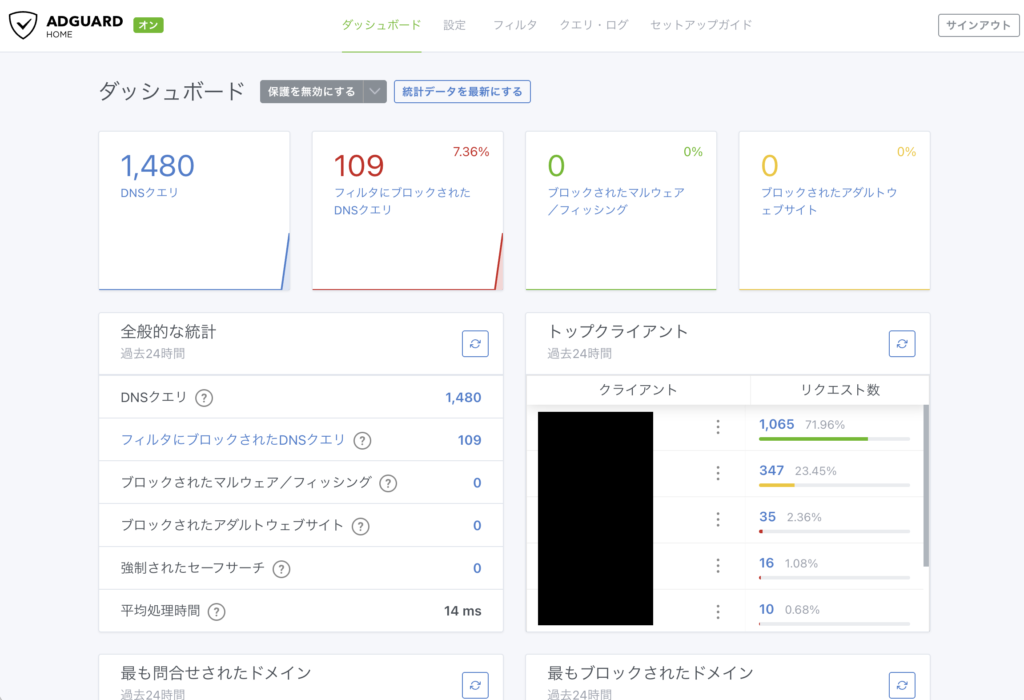Refresh the 最もブロックされたドメイン panel
This screenshot has height=700, width=1024.
point(902,684)
